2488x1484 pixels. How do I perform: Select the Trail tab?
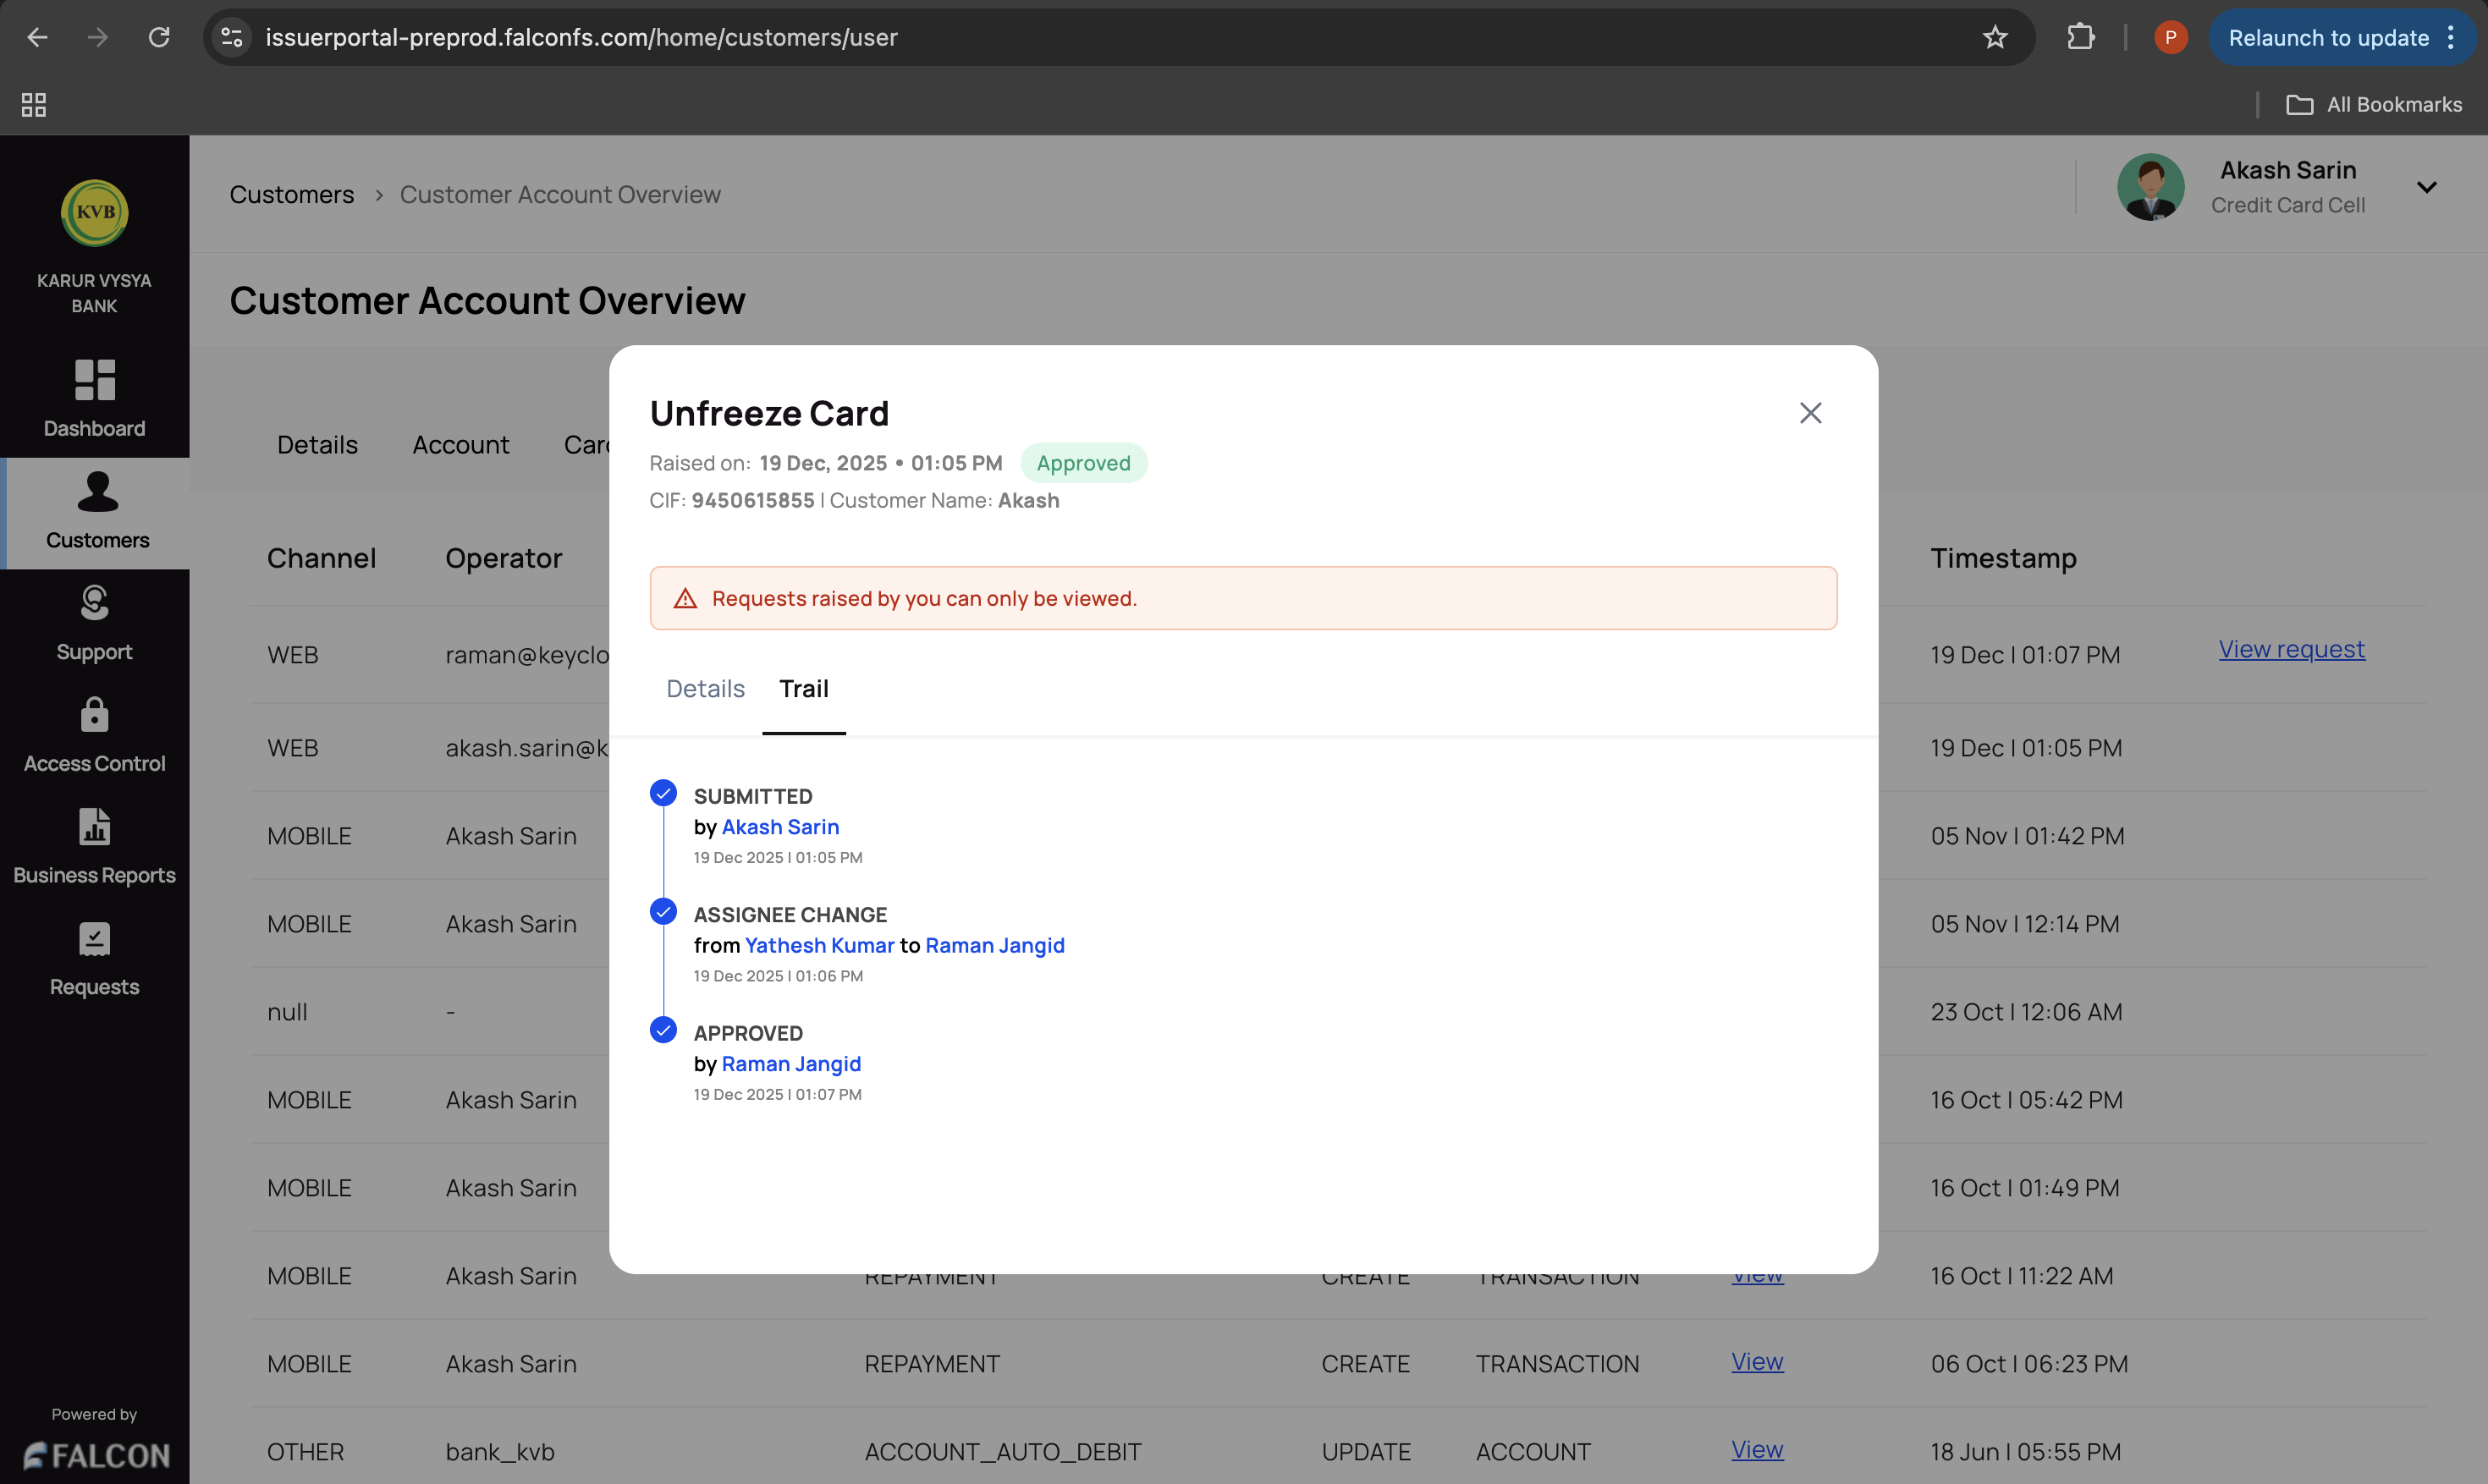point(803,689)
